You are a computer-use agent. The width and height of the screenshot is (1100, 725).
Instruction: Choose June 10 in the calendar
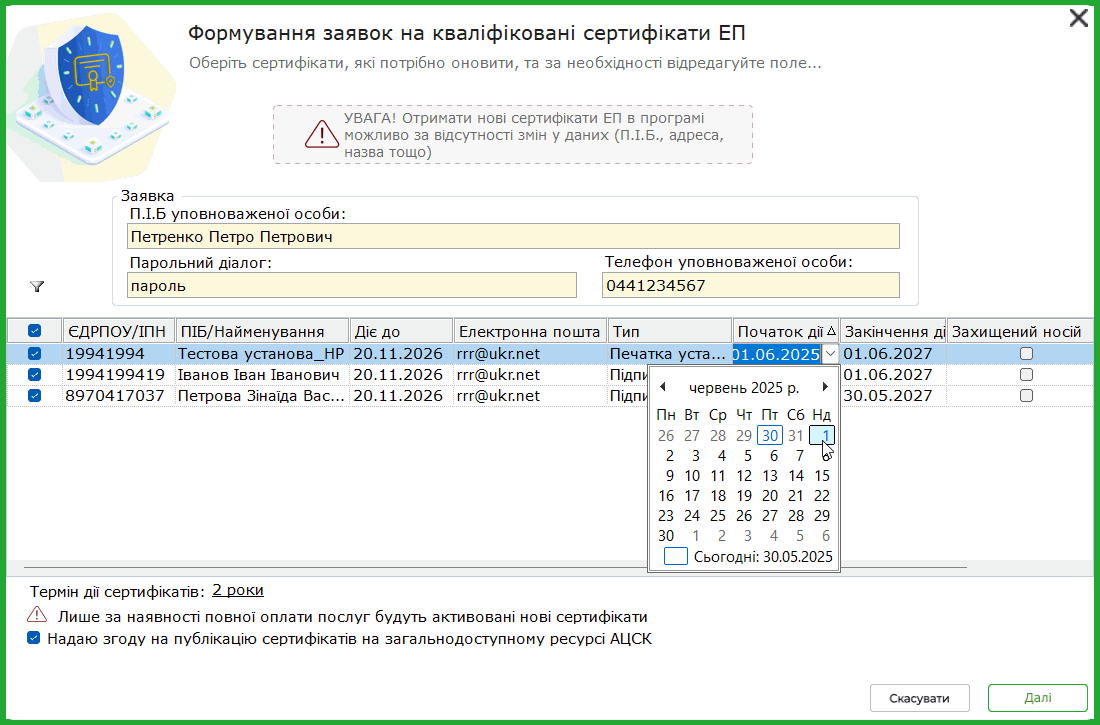coord(692,476)
